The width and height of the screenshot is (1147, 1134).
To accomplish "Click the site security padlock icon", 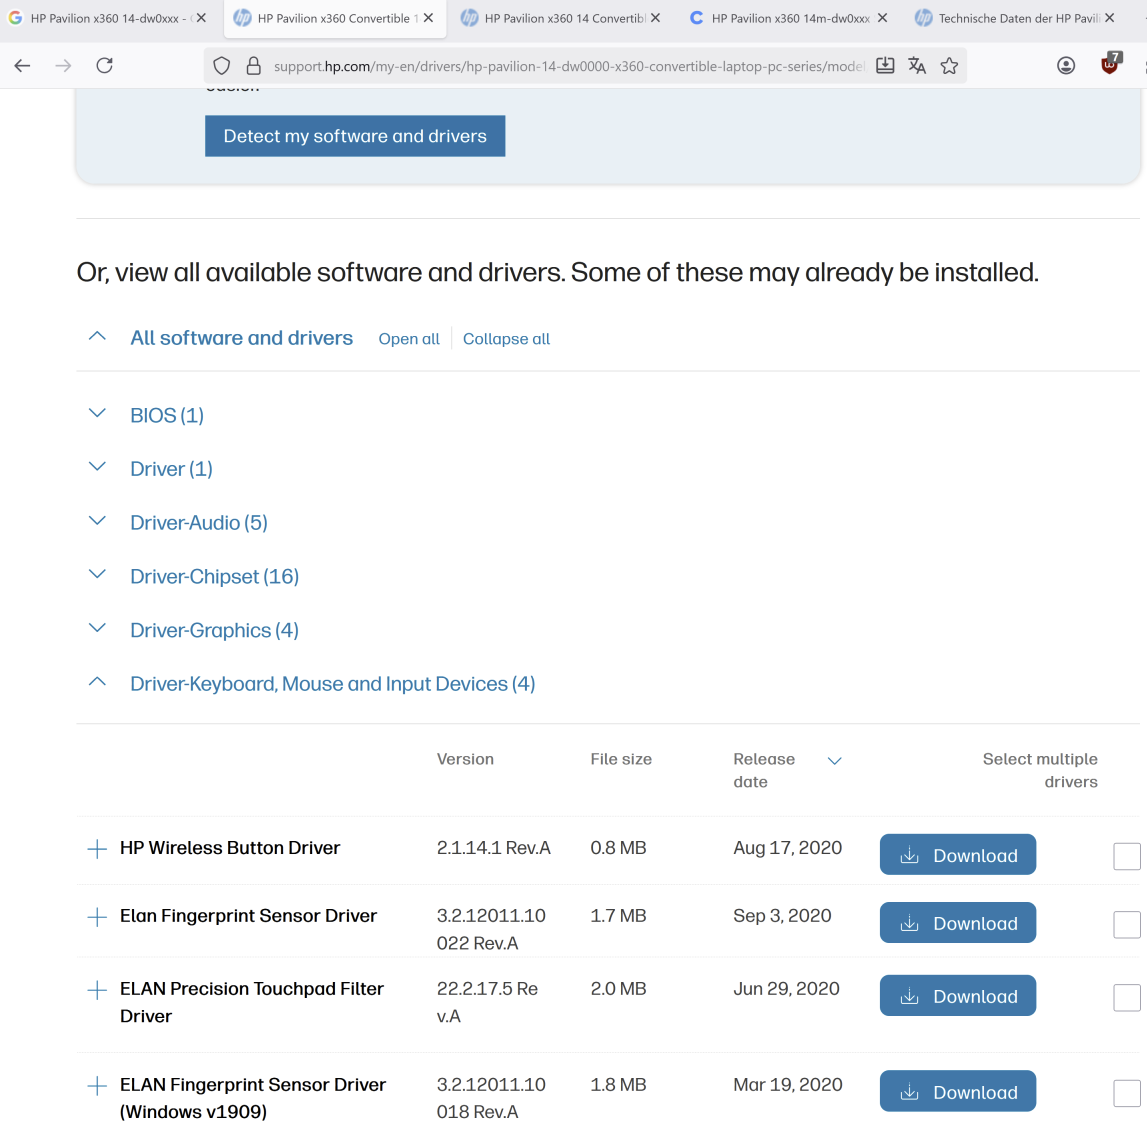I will 253,66.
